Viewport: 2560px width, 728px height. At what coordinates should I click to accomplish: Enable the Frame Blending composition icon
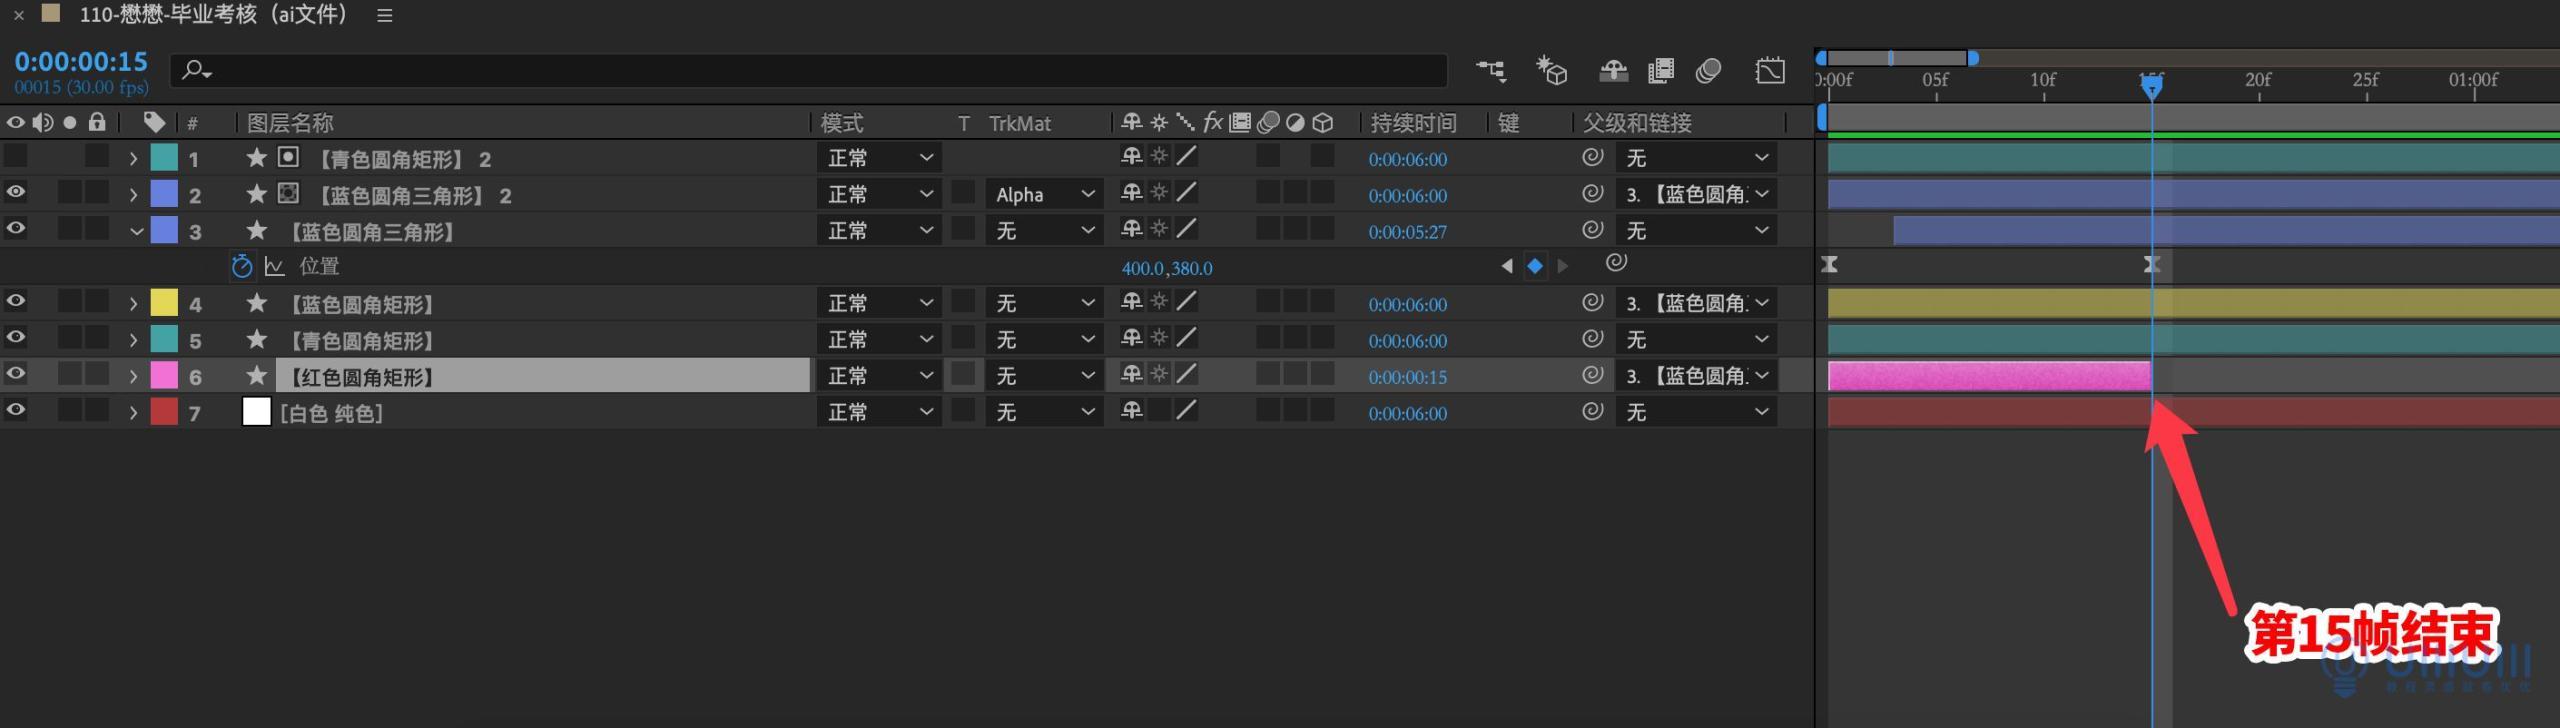1661,70
